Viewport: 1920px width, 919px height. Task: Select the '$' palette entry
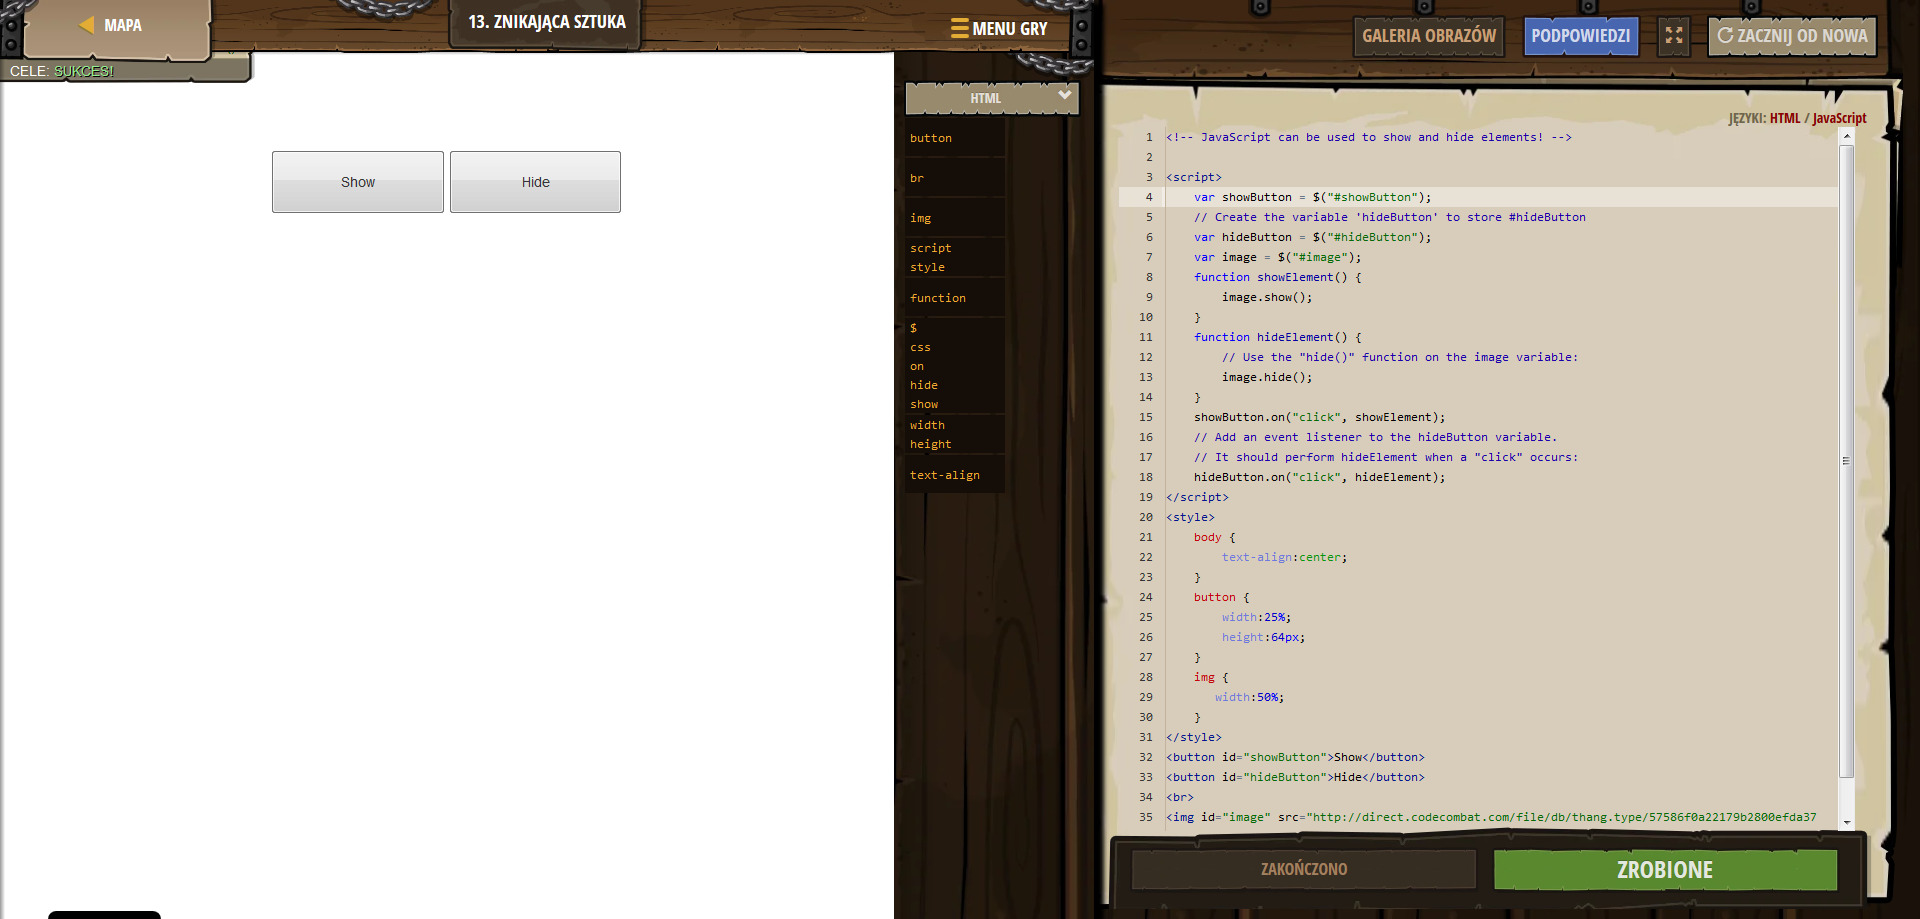click(x=913, y=328)
